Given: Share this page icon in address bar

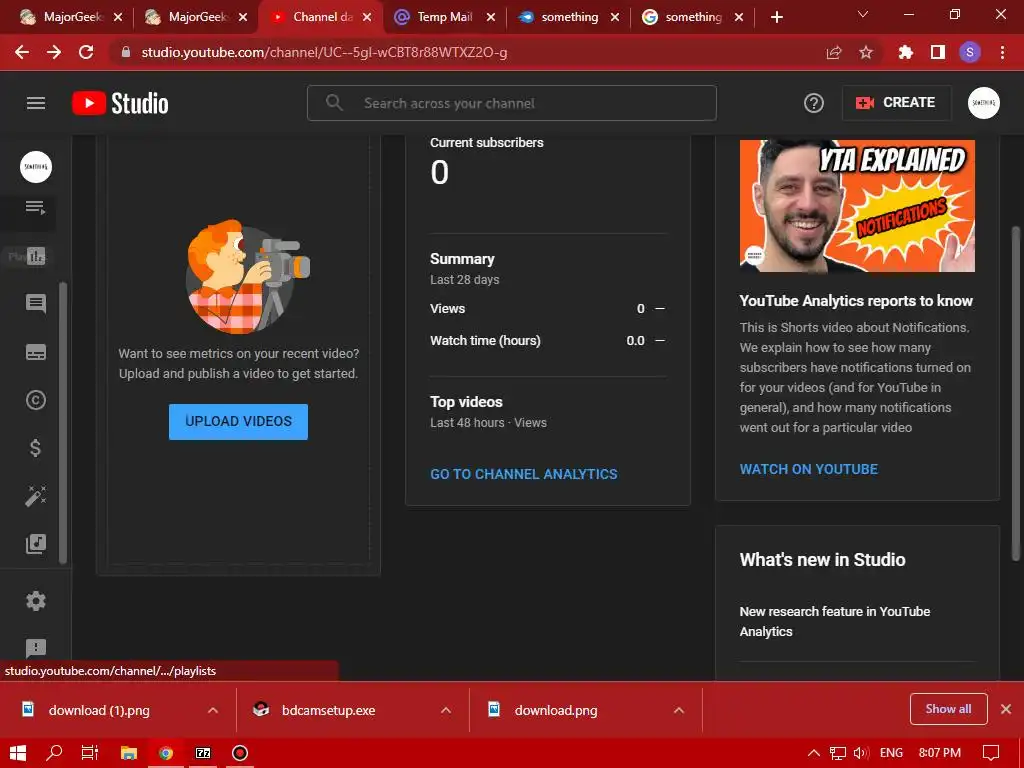Looking at the screenshot, I should 833,52.
